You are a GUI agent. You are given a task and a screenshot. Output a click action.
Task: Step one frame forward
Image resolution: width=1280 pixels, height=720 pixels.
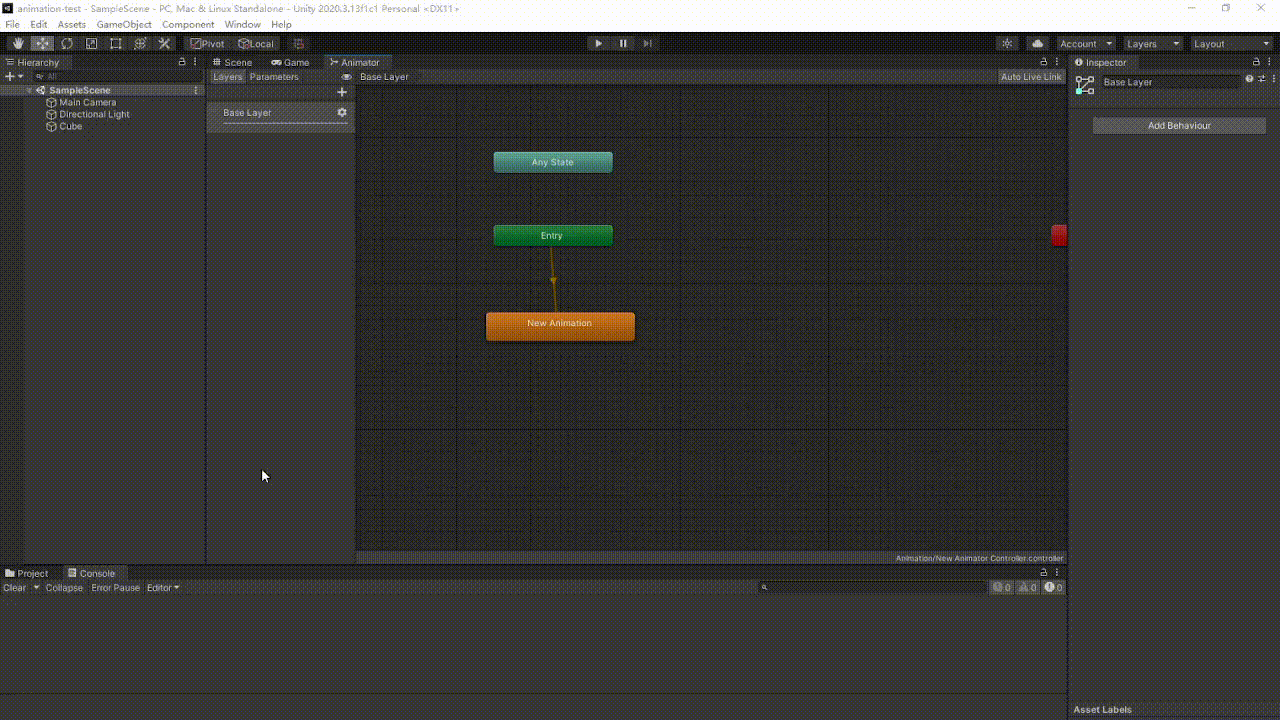pyautogui.click(x=648, y=43)
